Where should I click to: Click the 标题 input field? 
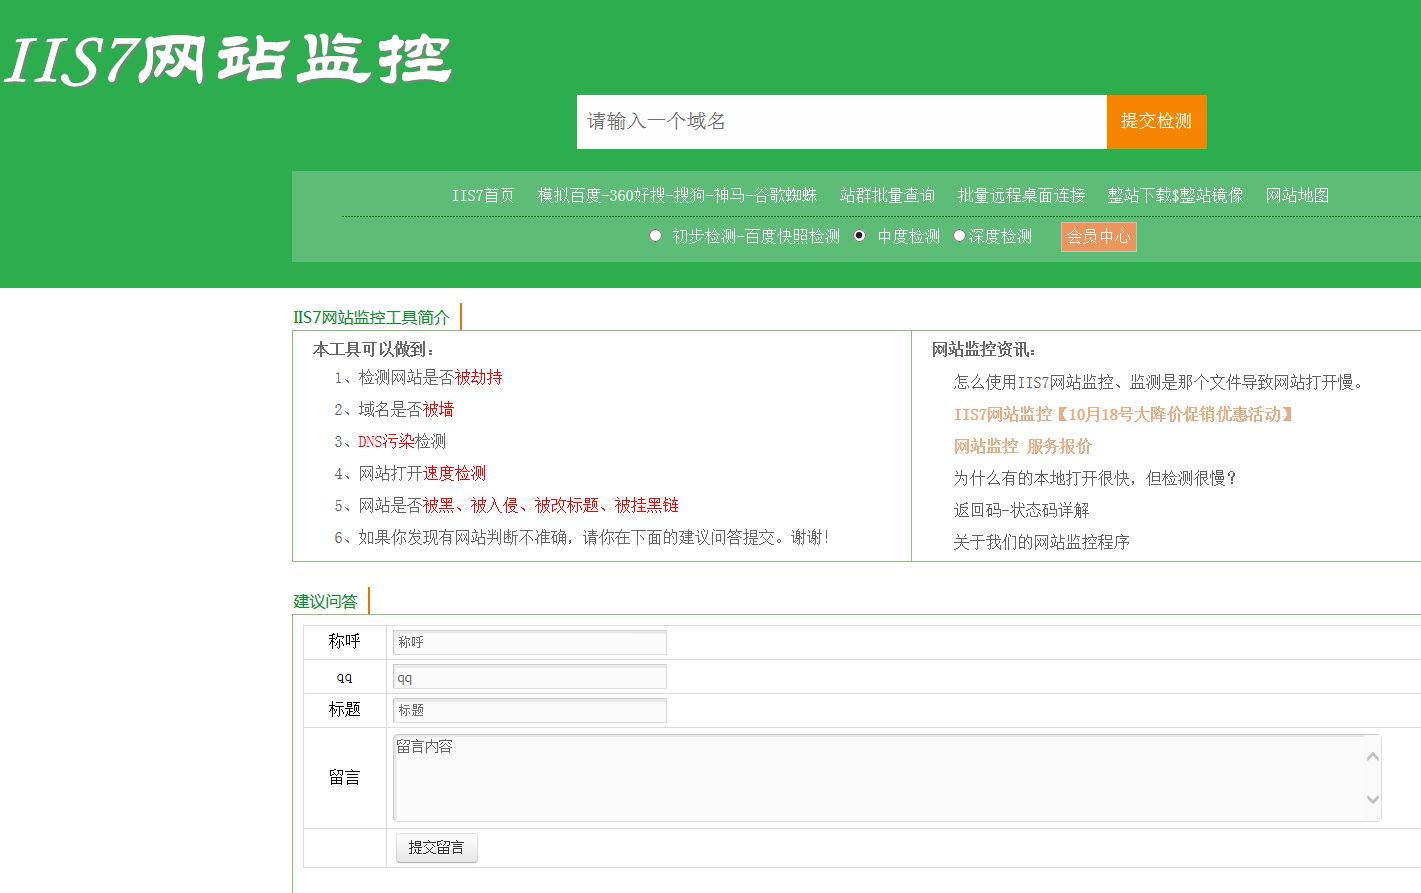[x=530, y=710]
